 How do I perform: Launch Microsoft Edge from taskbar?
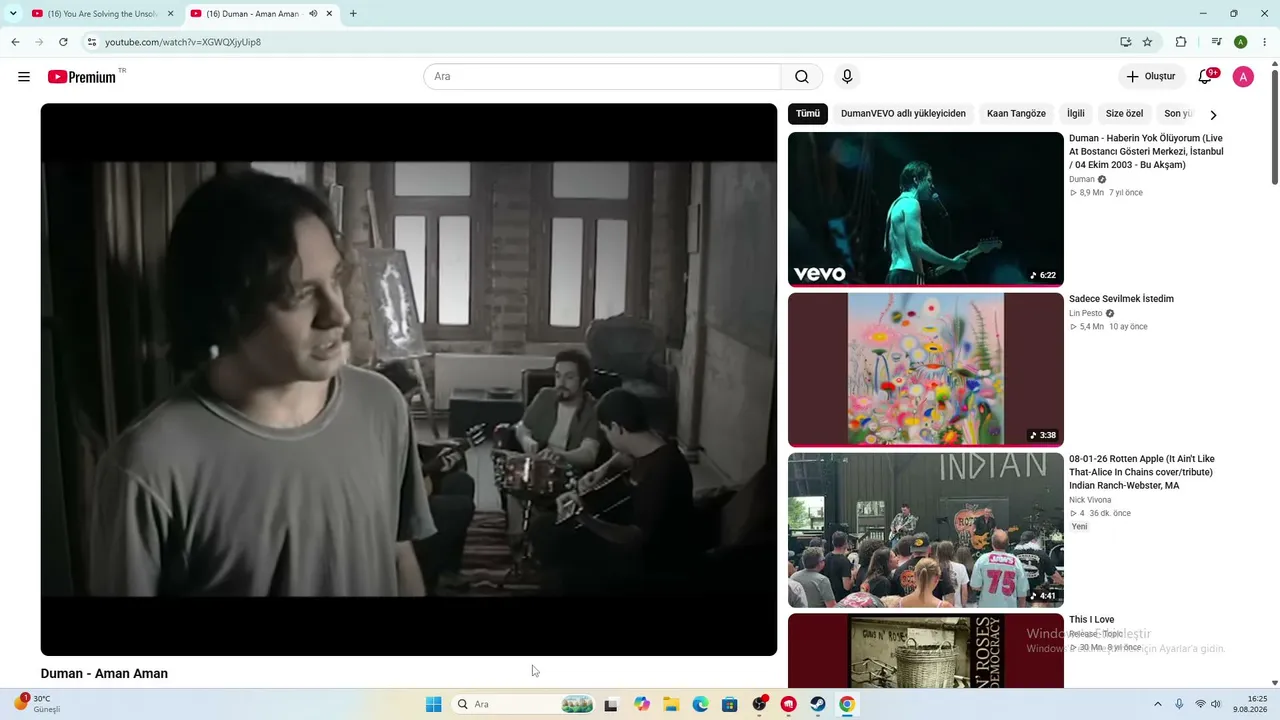[x=700, y=704]
